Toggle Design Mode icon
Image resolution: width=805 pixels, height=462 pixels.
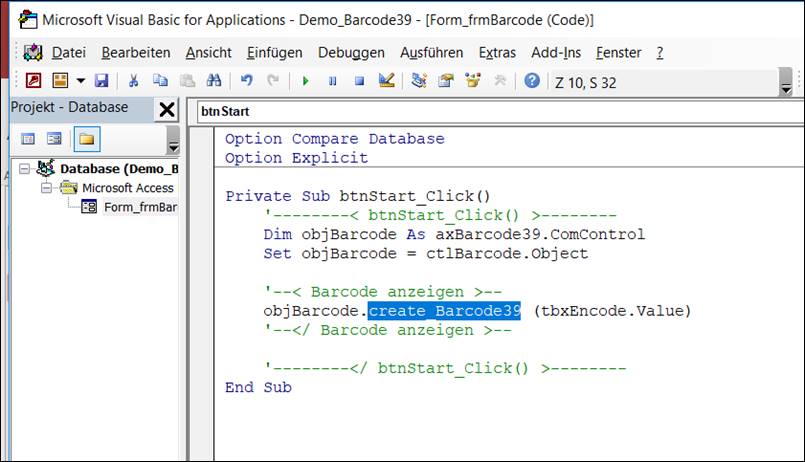pos(387,81)
